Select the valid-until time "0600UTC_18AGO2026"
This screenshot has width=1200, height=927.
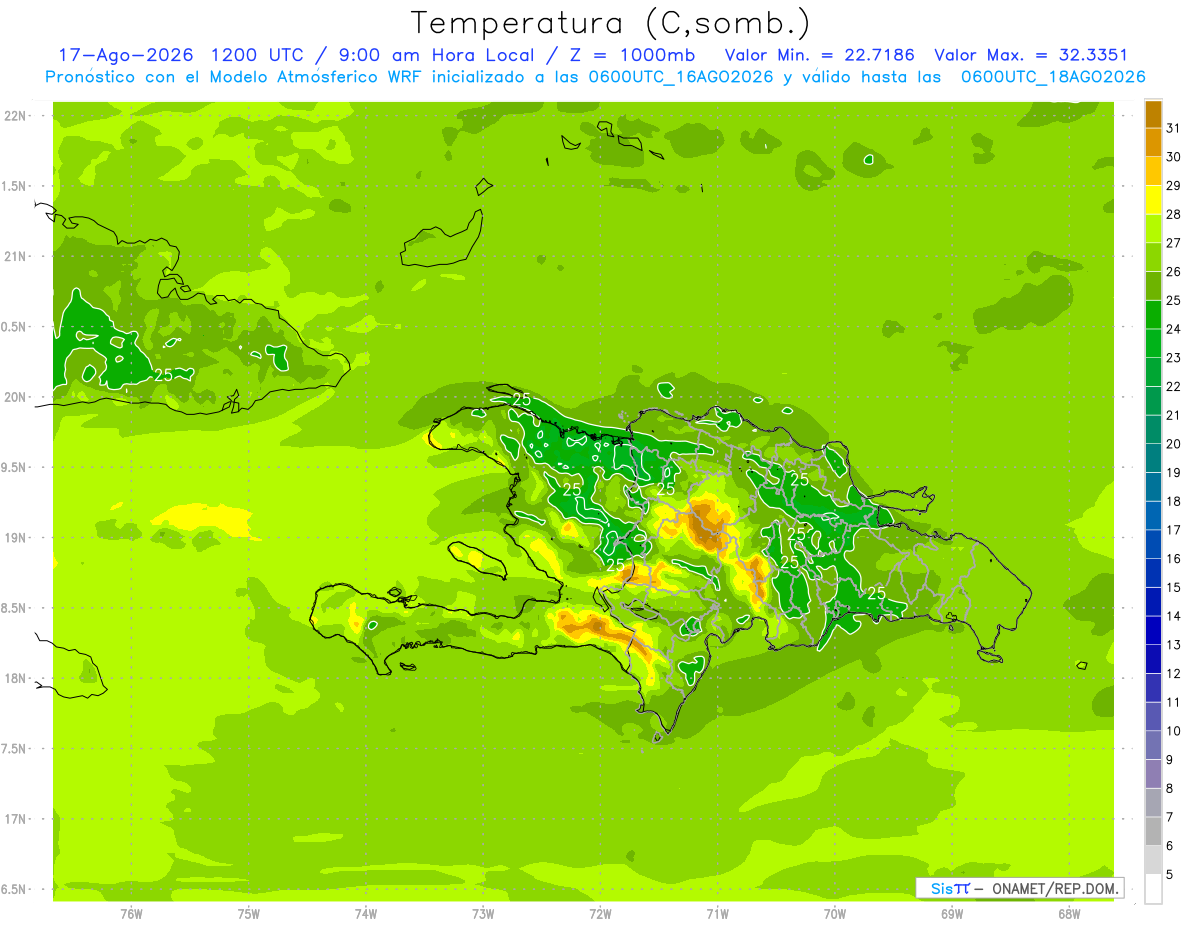[x=1053, y=77]
